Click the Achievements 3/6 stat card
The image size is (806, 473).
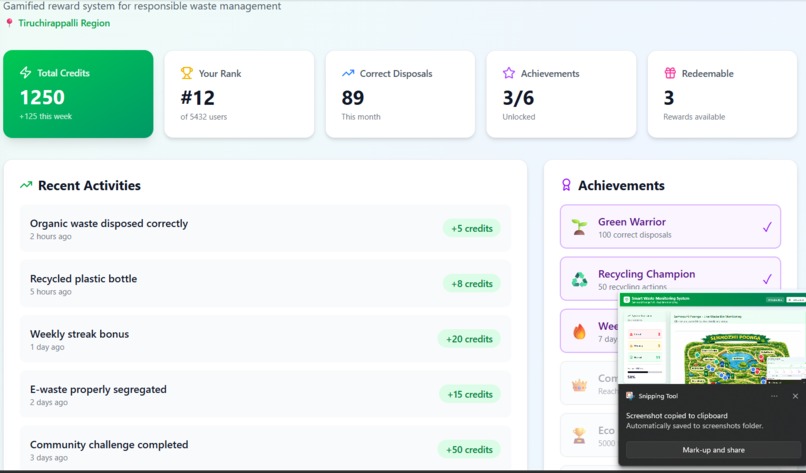coord(561,94)
